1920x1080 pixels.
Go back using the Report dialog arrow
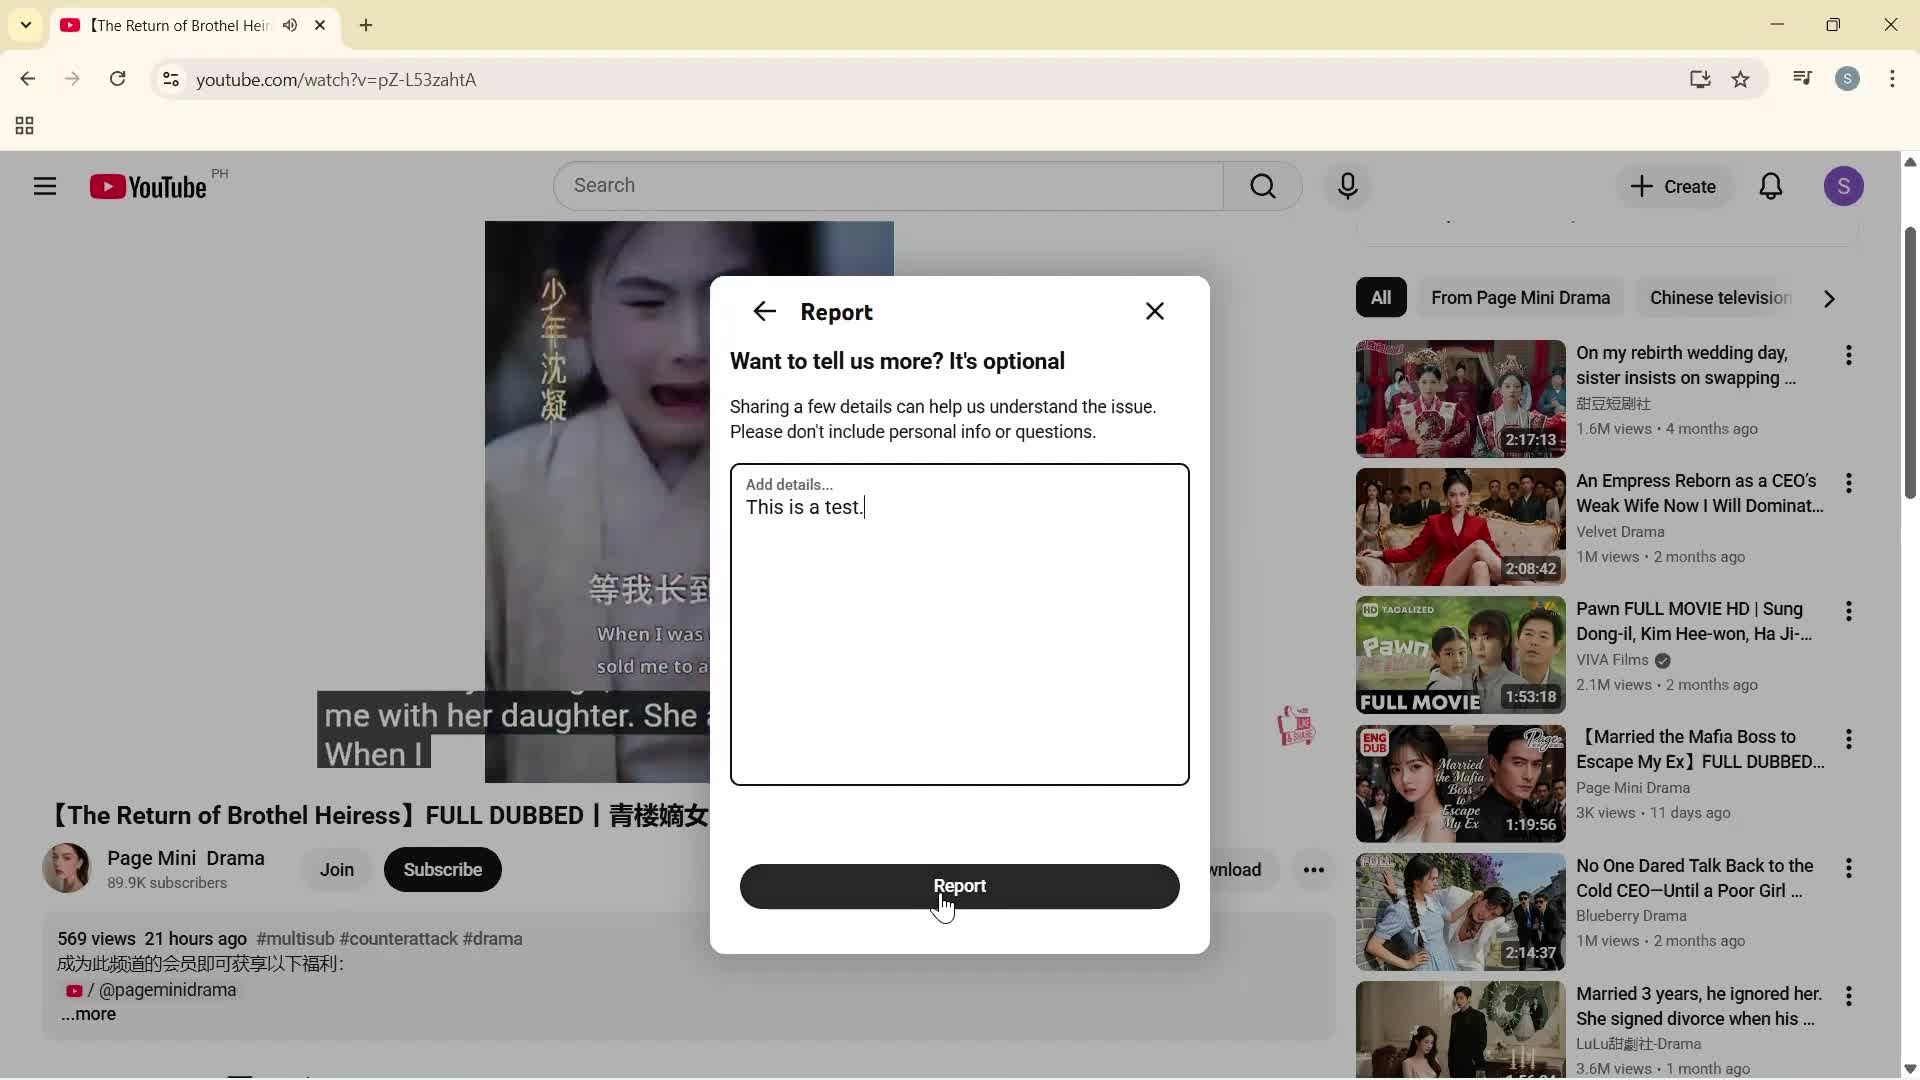[x=764, y=311]
